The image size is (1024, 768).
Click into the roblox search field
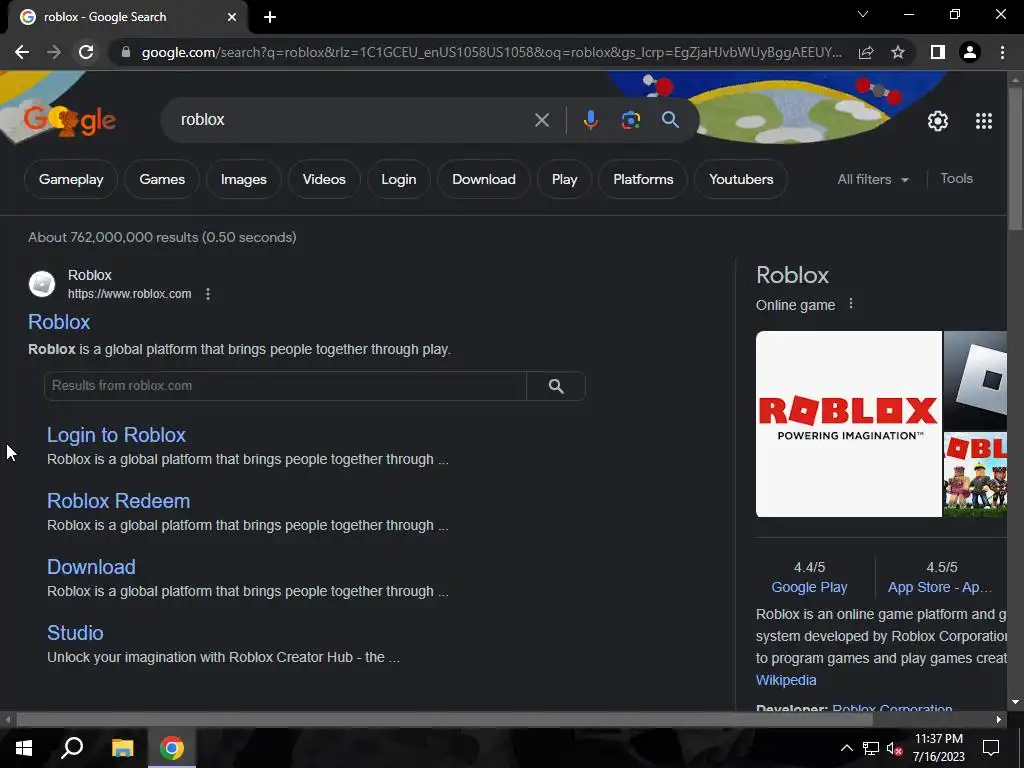click(x=353, y=120)
